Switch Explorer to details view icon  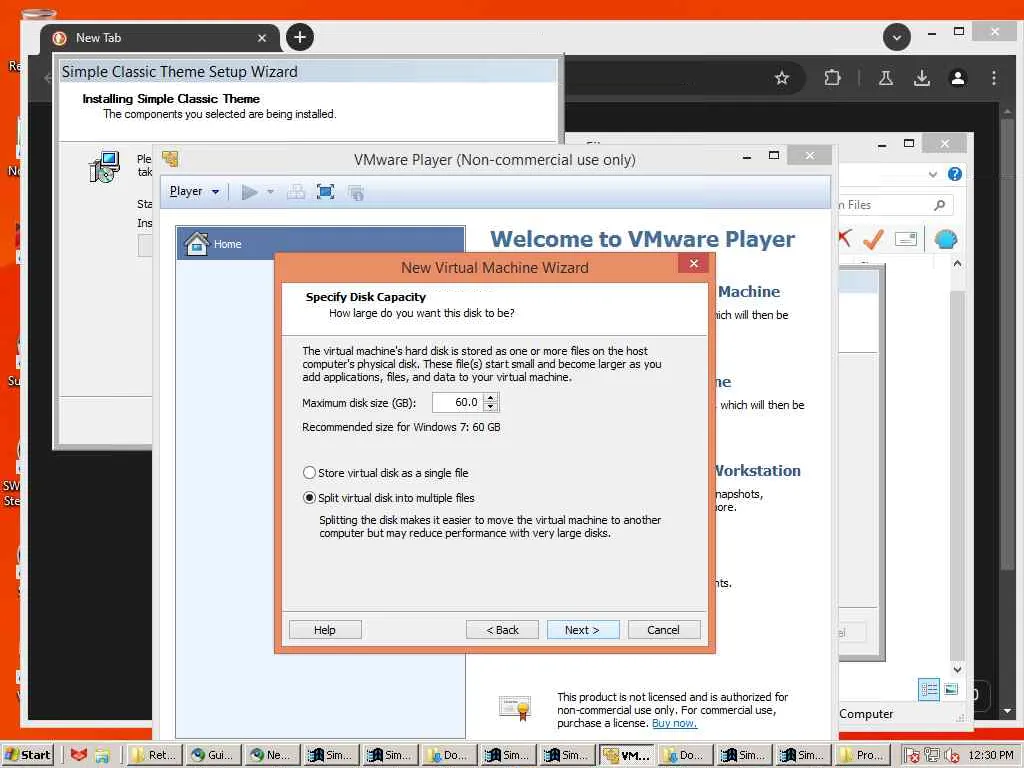(x=929, y=689)
